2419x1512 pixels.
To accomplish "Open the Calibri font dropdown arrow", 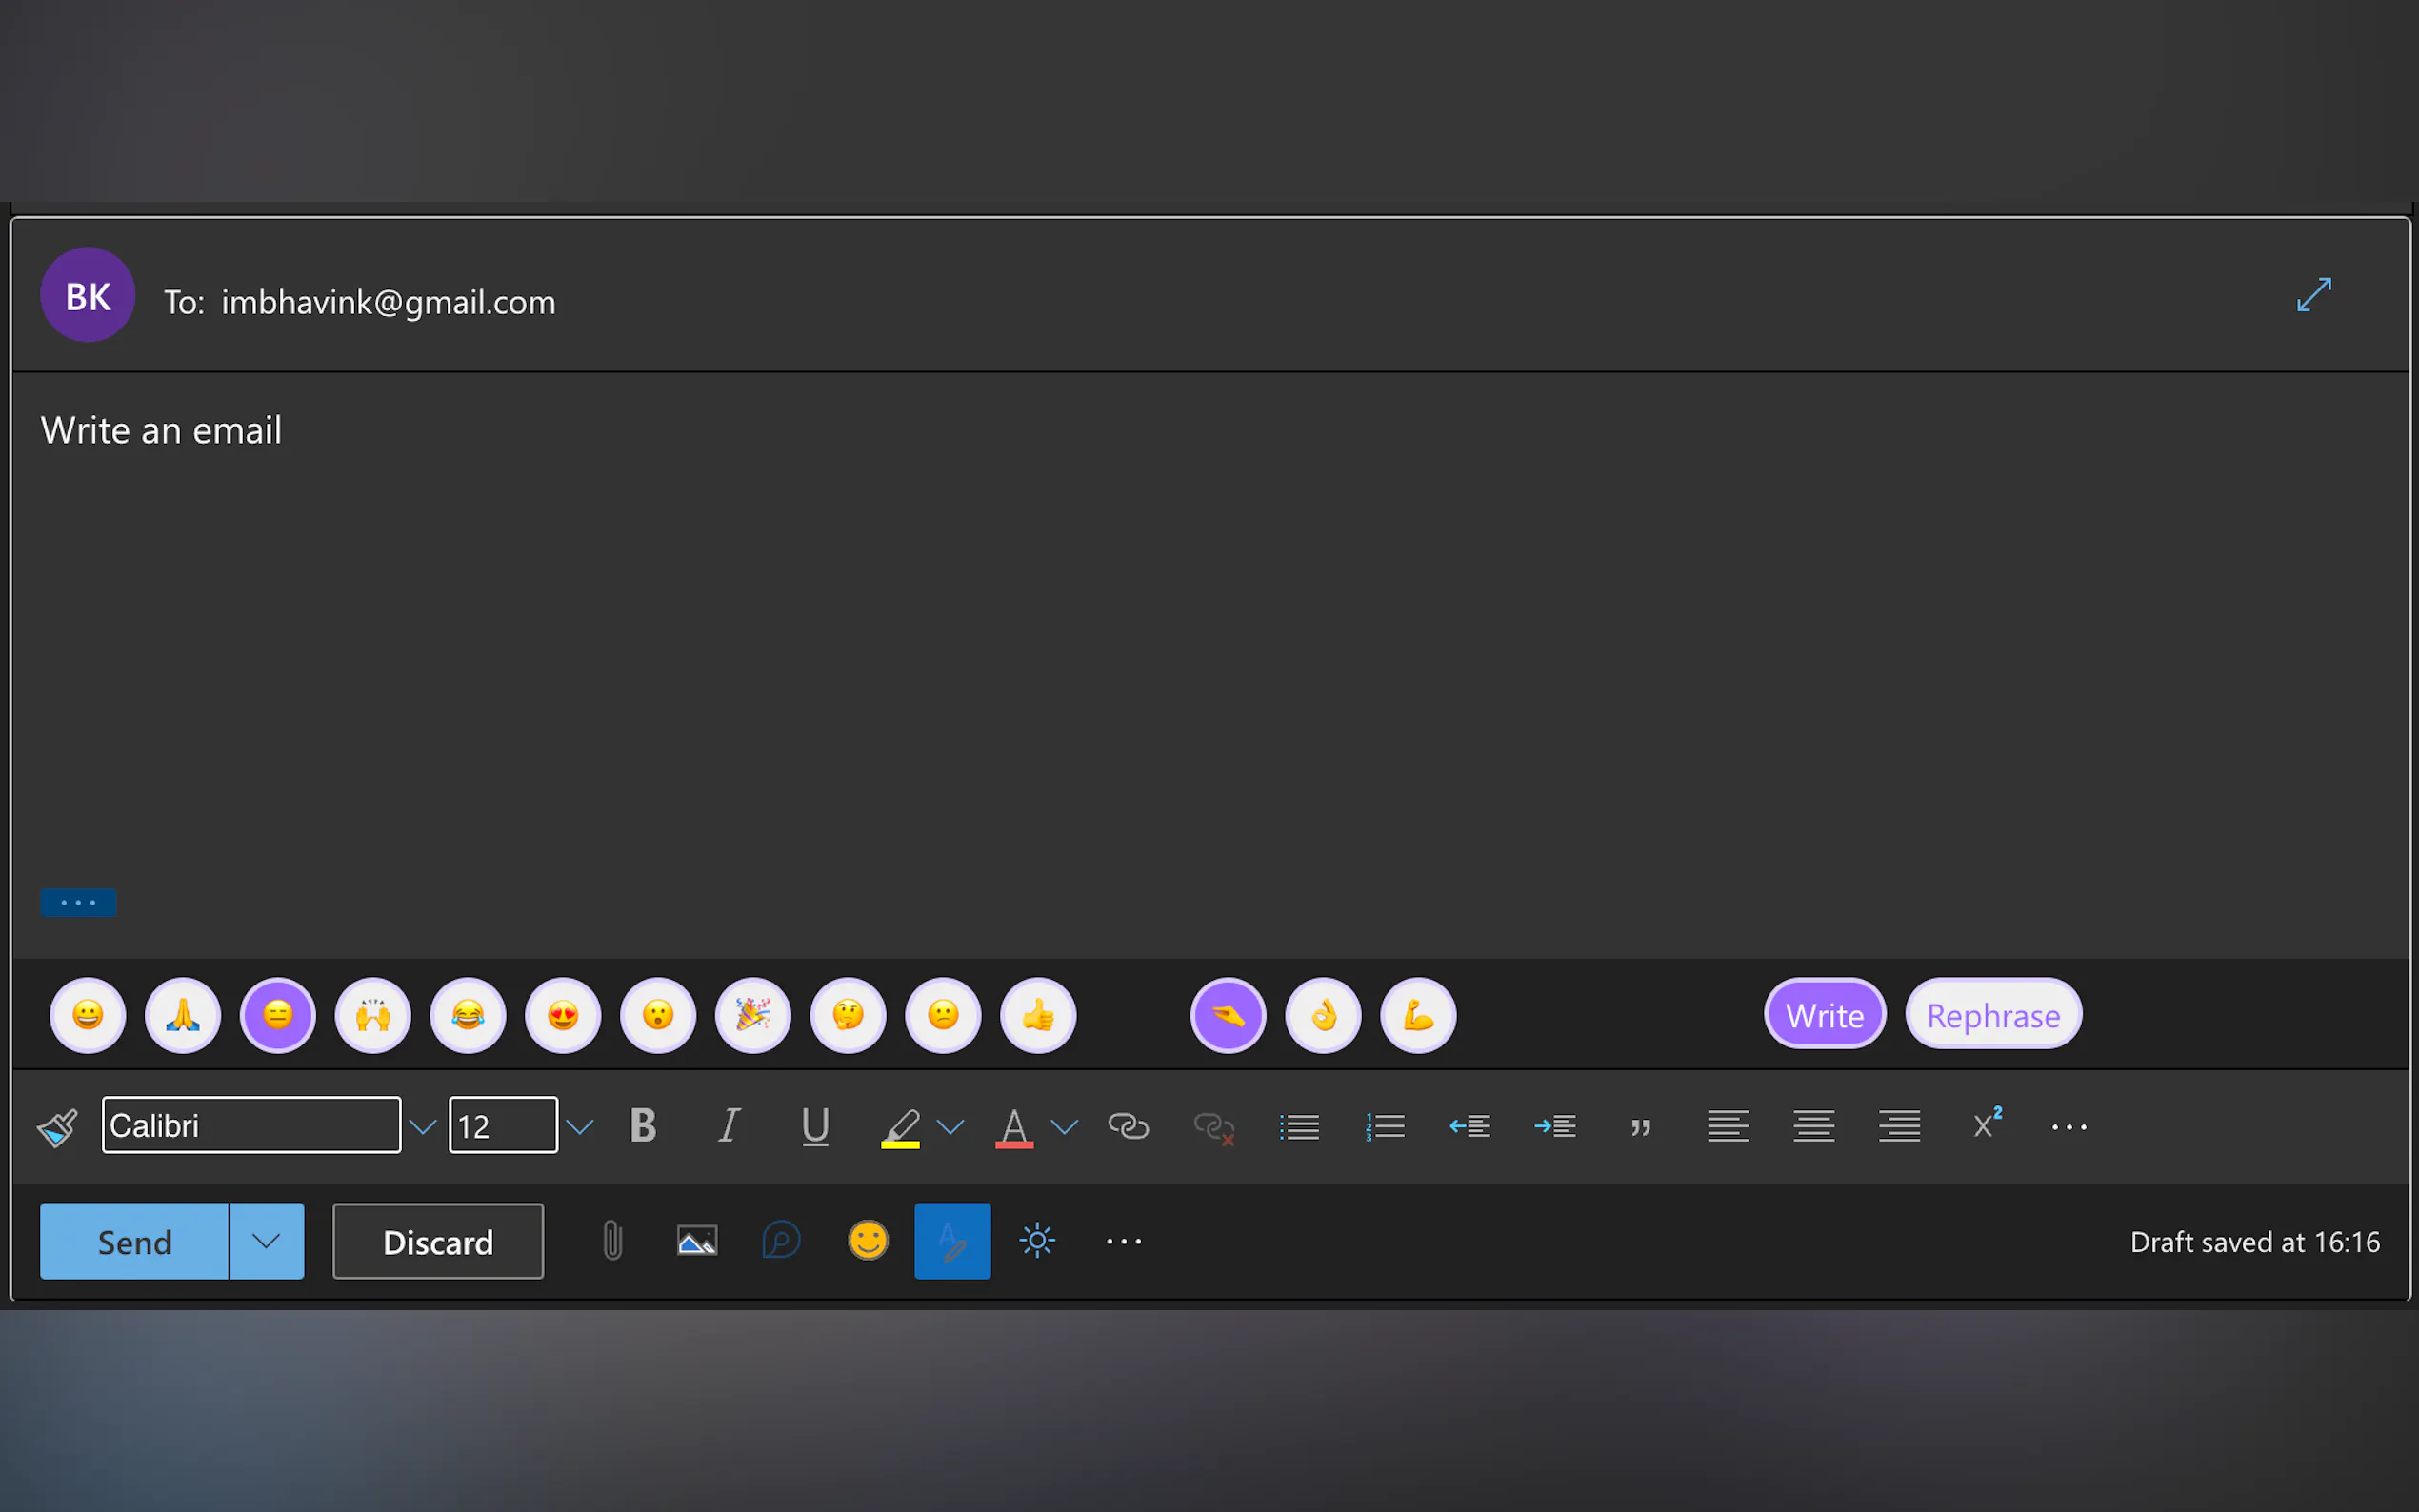I will coord(423,1127).
